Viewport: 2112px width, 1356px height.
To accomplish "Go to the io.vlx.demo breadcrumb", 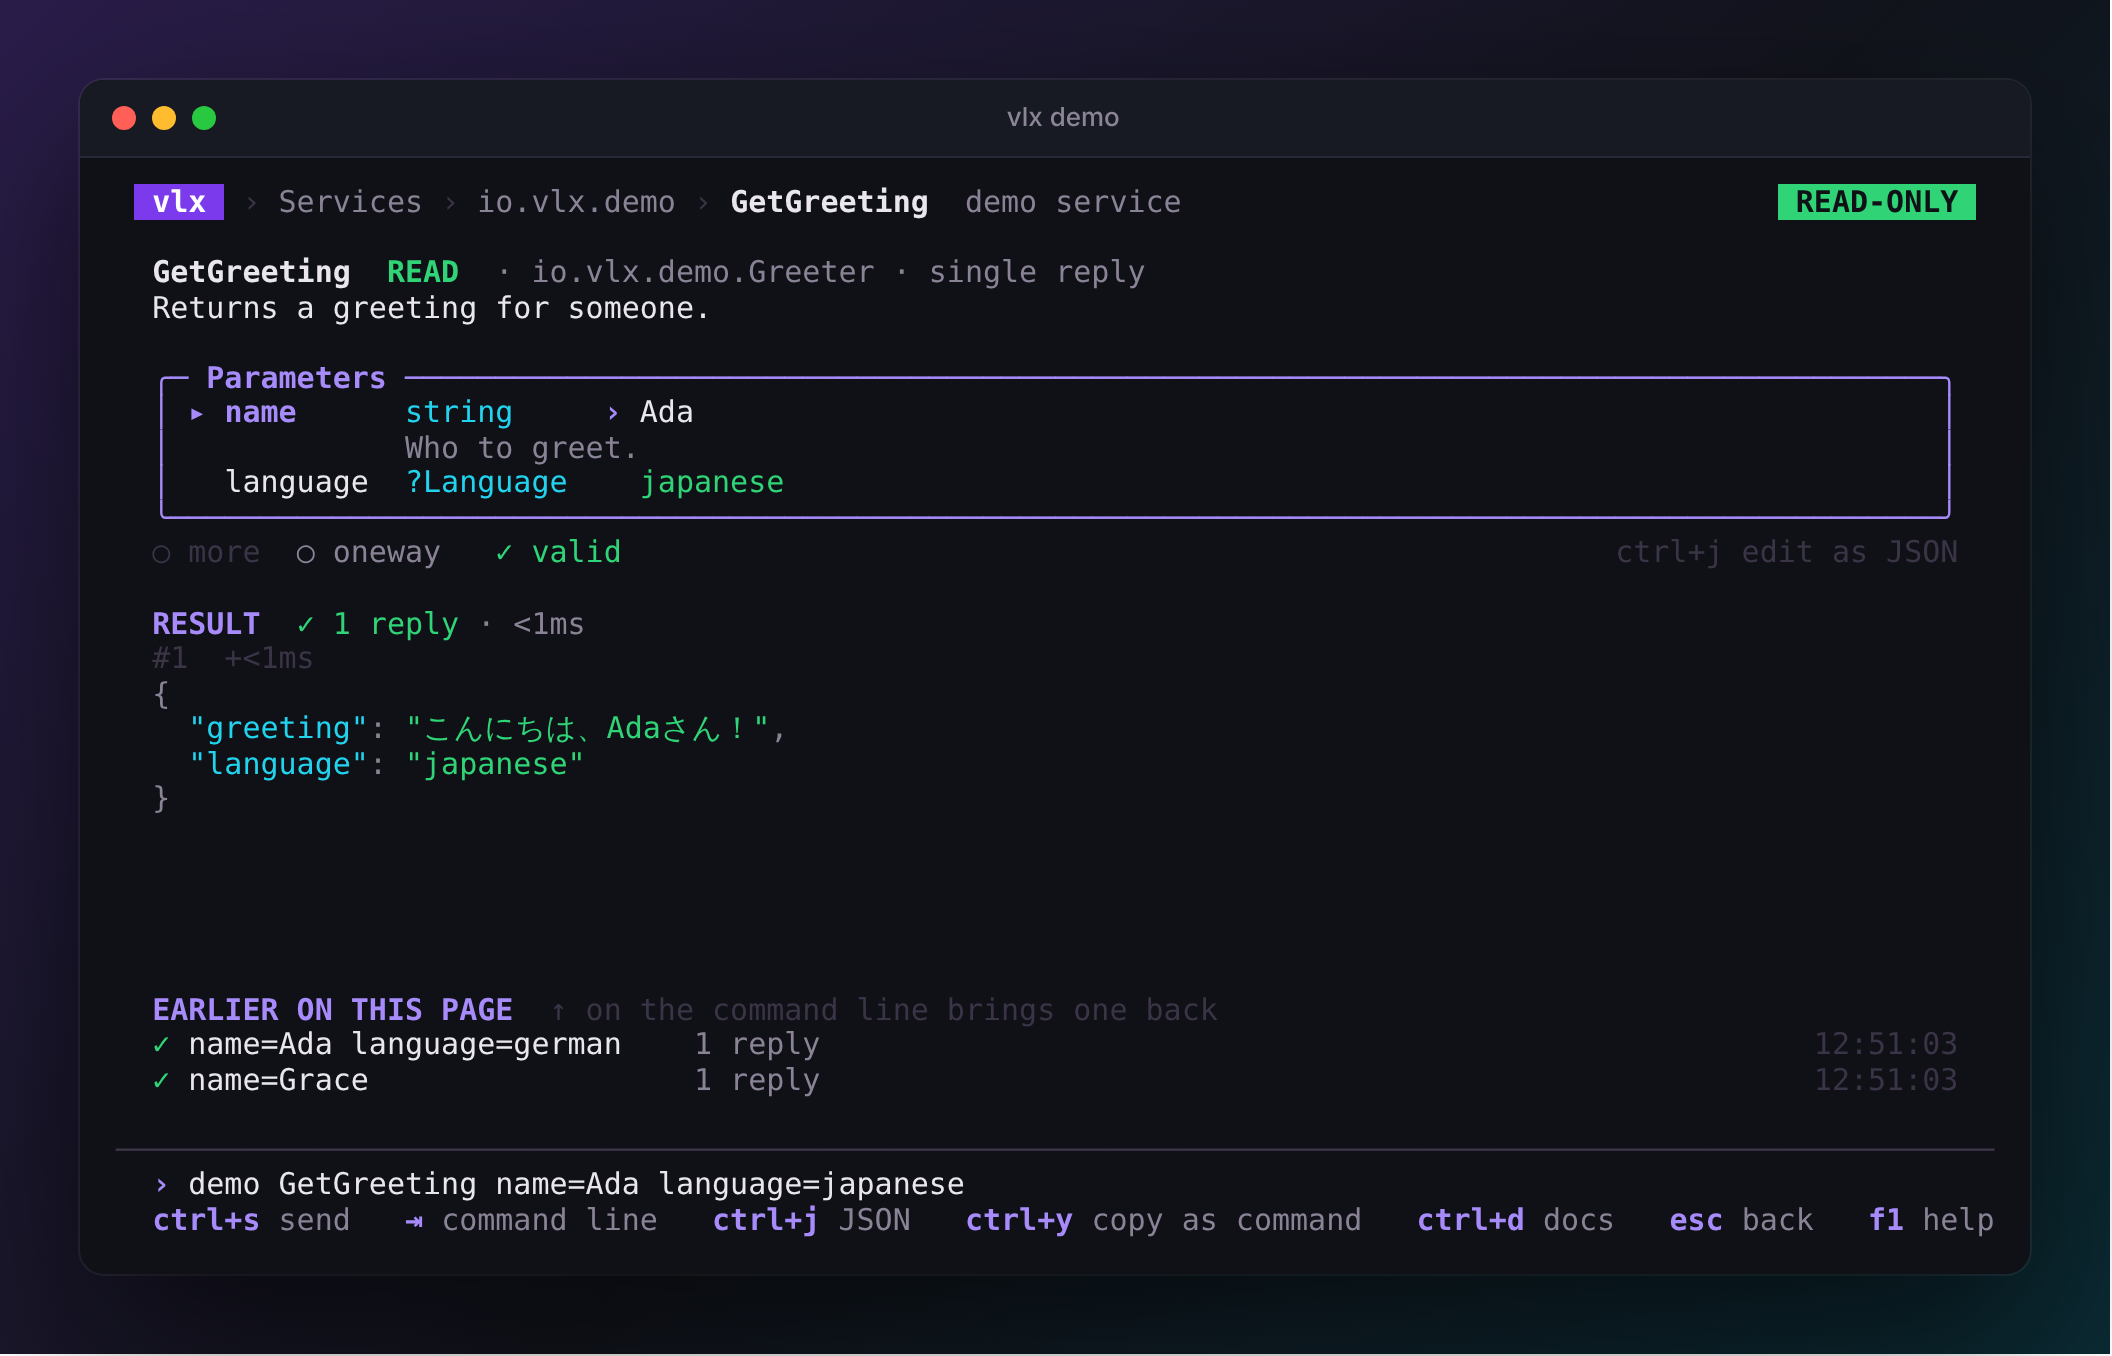I will pyautogui.click(x=576, y=202).
